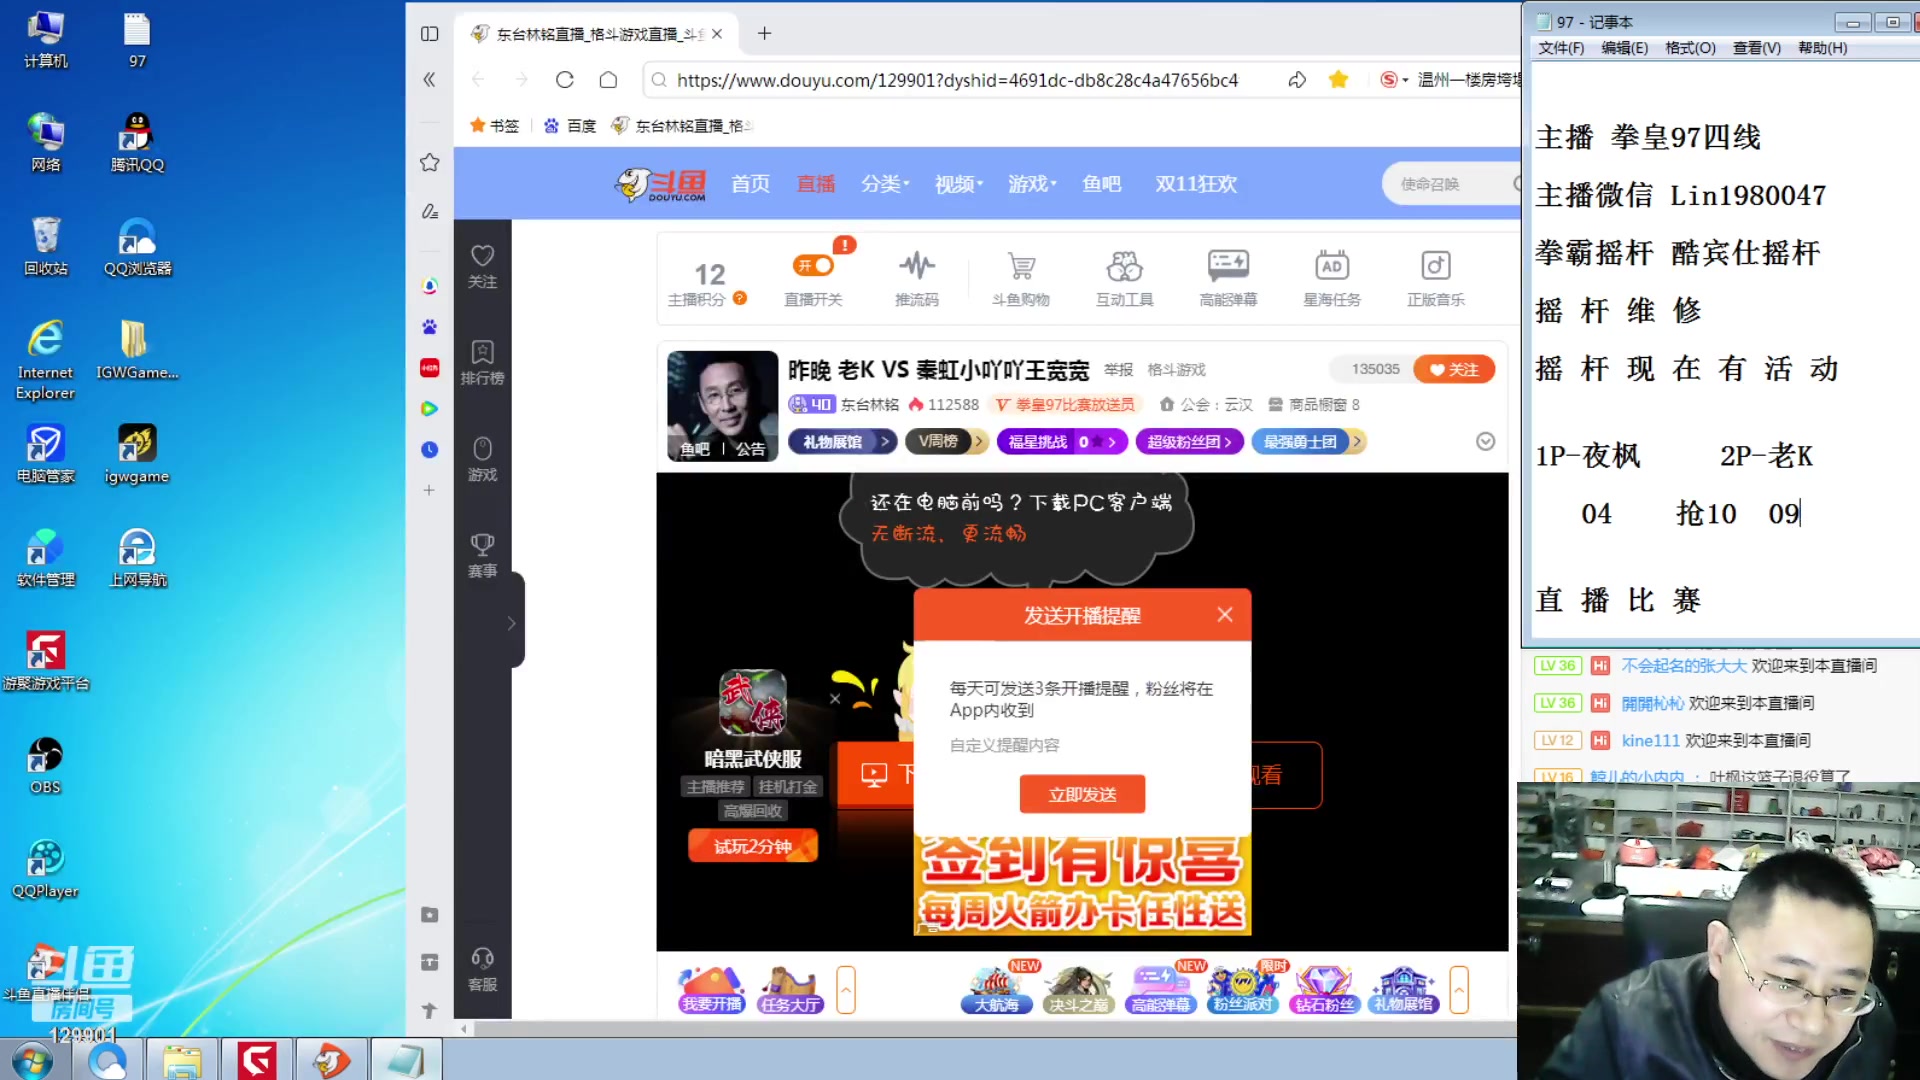
Task: Click the 鱼吧 nav item
Action: click(x=1102, y=184)
